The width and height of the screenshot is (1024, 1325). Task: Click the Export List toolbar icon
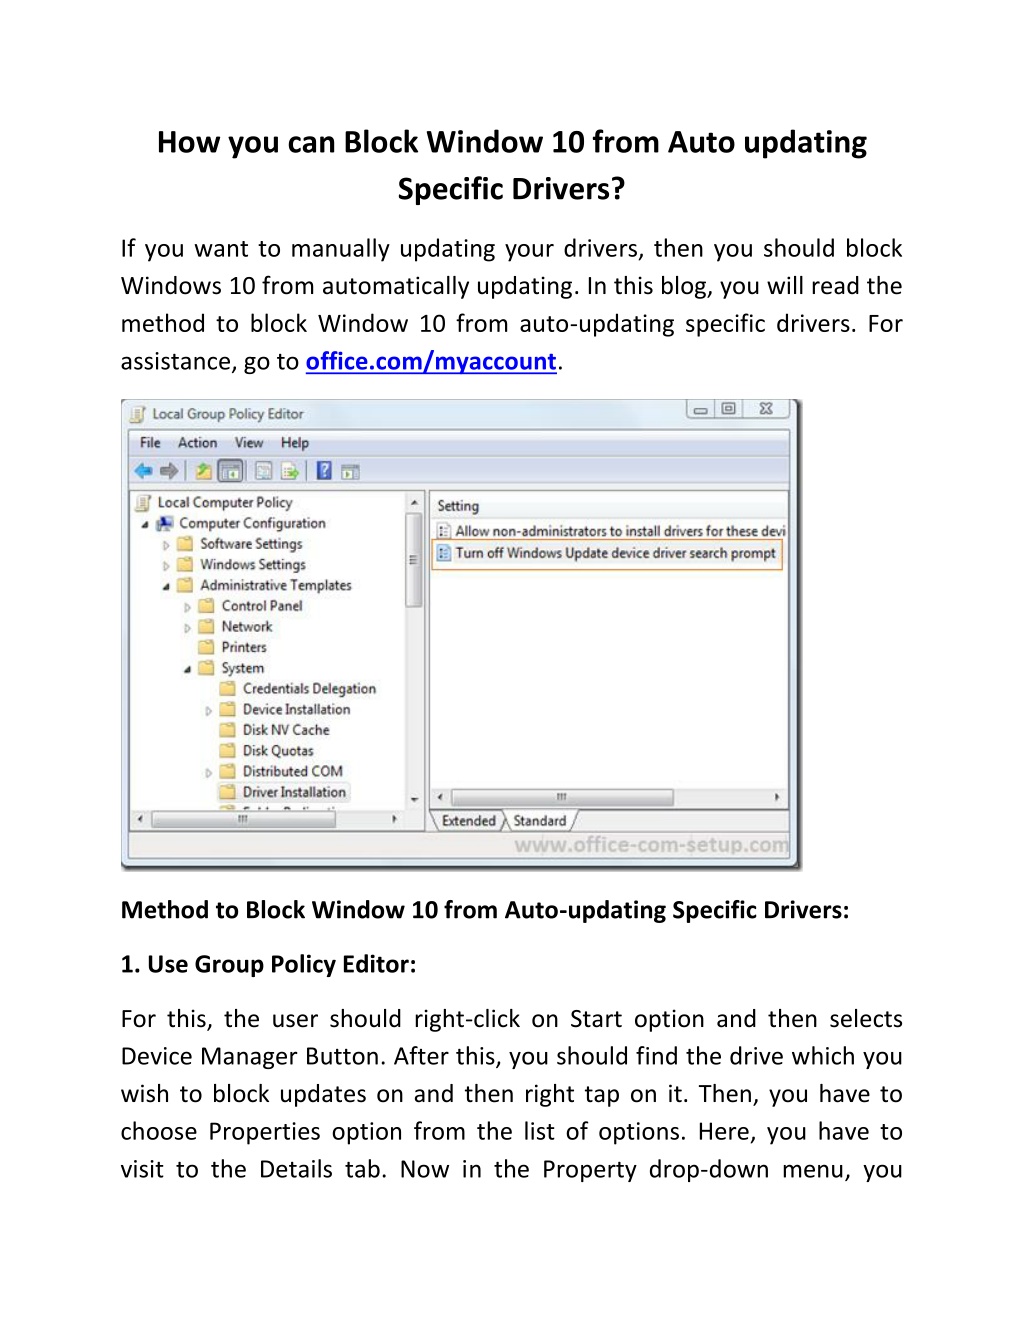coord(290,471)
